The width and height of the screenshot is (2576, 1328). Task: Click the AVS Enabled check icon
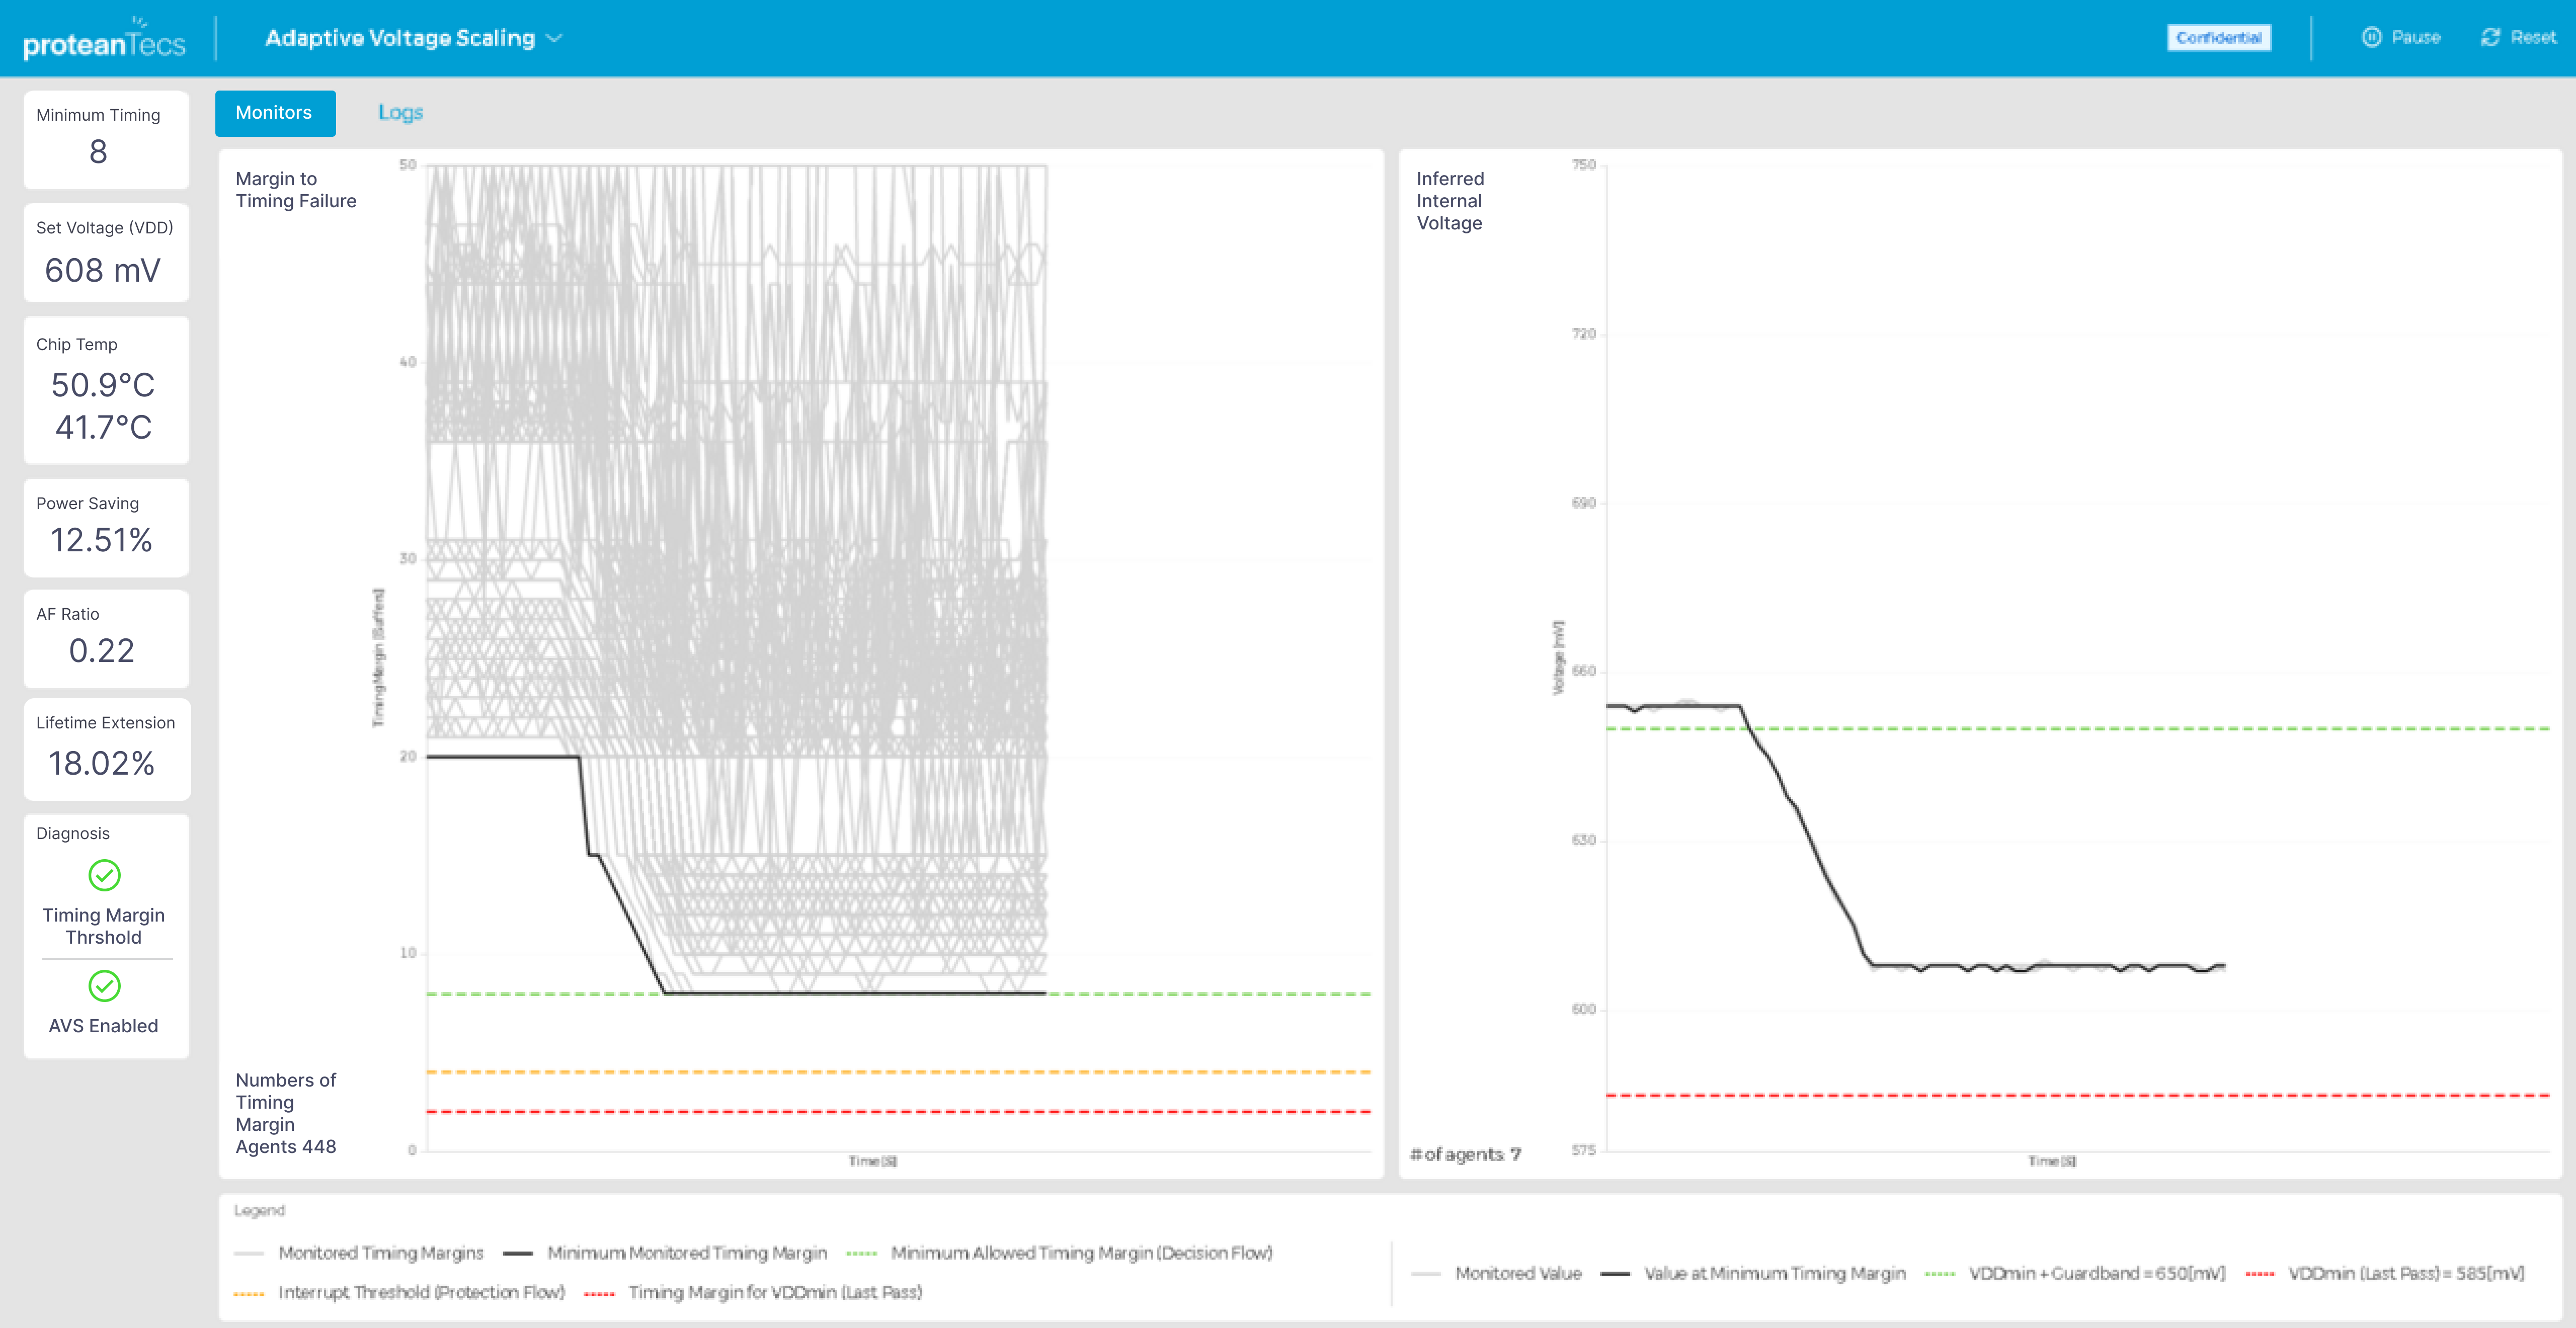click(x=104, y=986)
